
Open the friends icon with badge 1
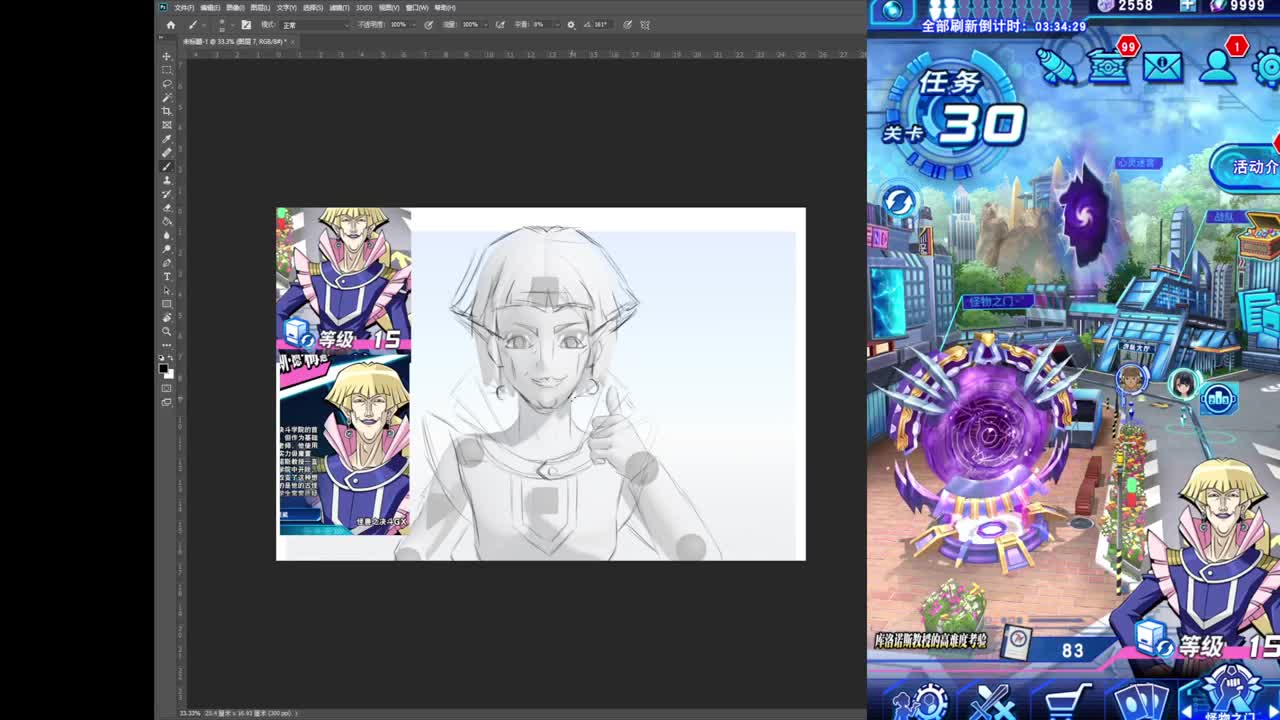tap(1218, 65)
